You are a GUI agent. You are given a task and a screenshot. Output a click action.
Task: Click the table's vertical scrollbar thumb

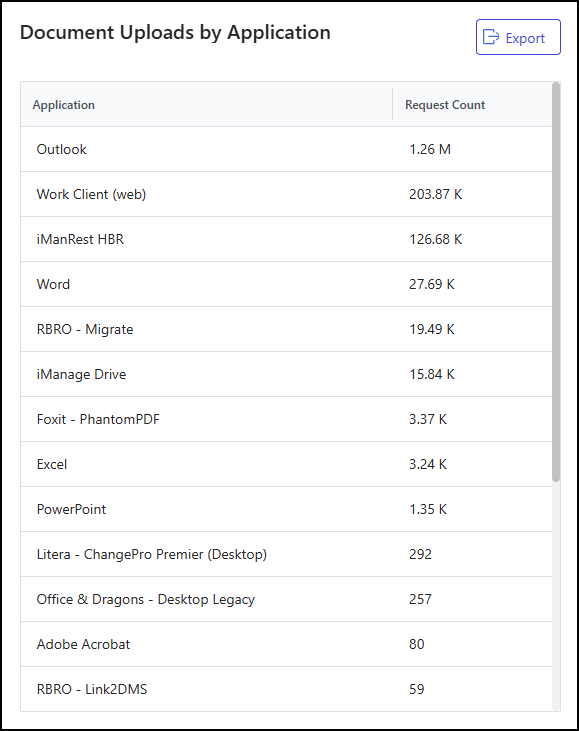click(x=556, y=282)
